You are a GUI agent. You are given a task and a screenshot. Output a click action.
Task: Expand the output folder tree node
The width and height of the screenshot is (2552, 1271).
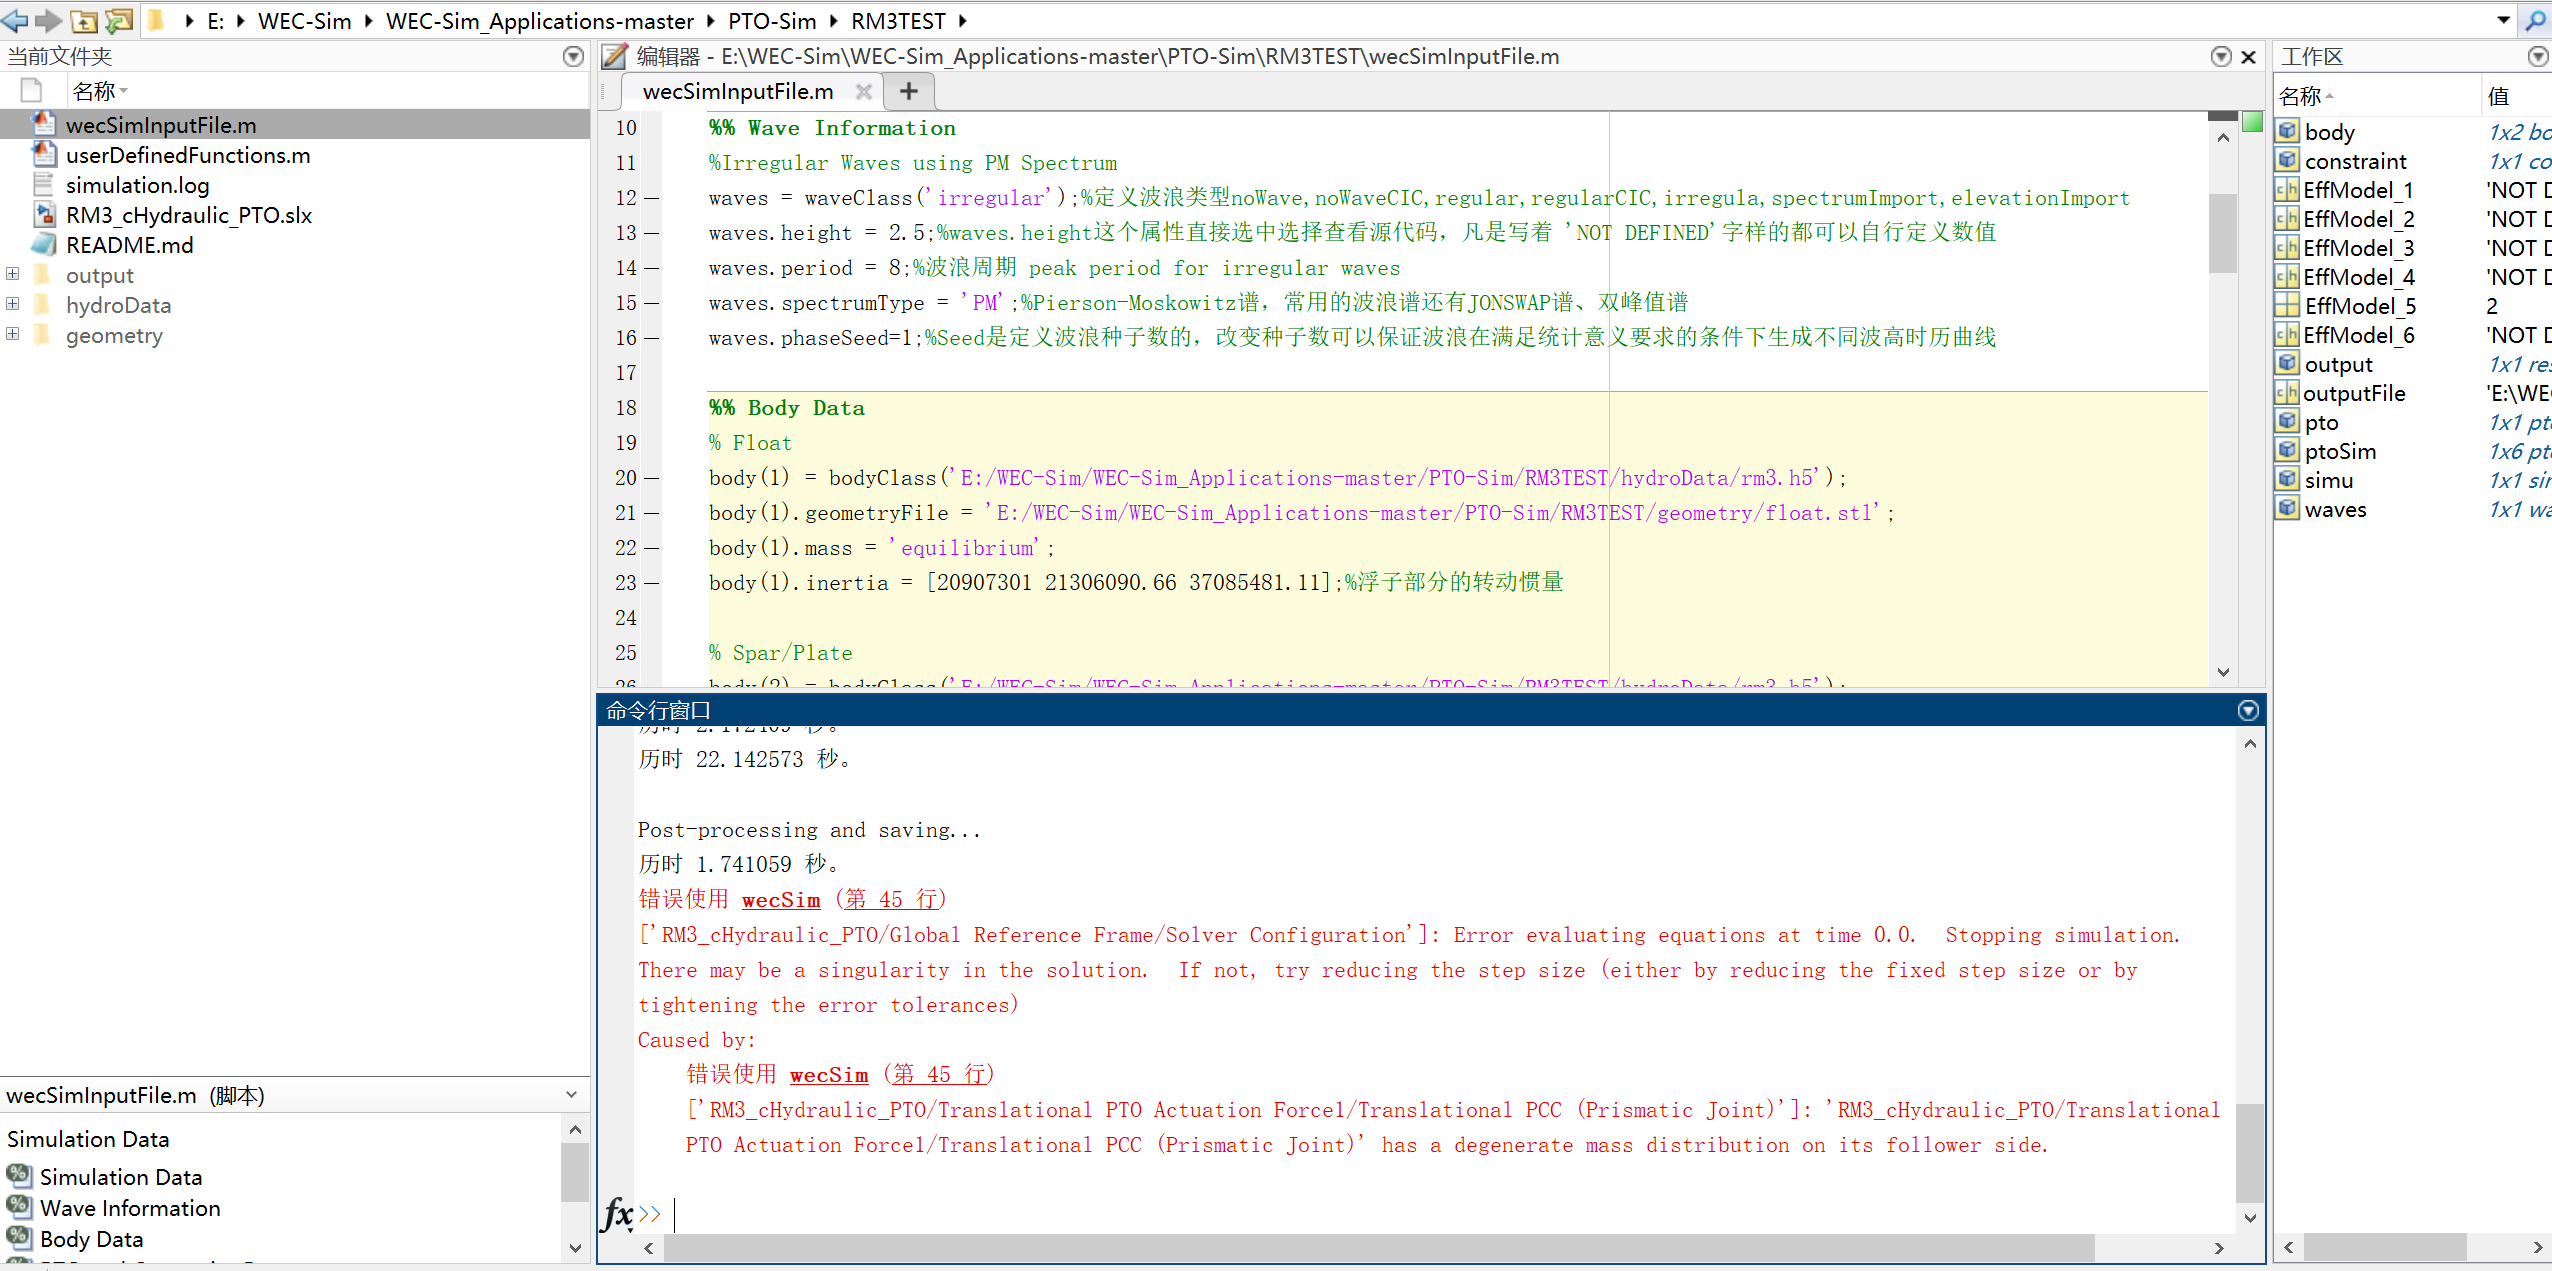(x=13, y=274)
